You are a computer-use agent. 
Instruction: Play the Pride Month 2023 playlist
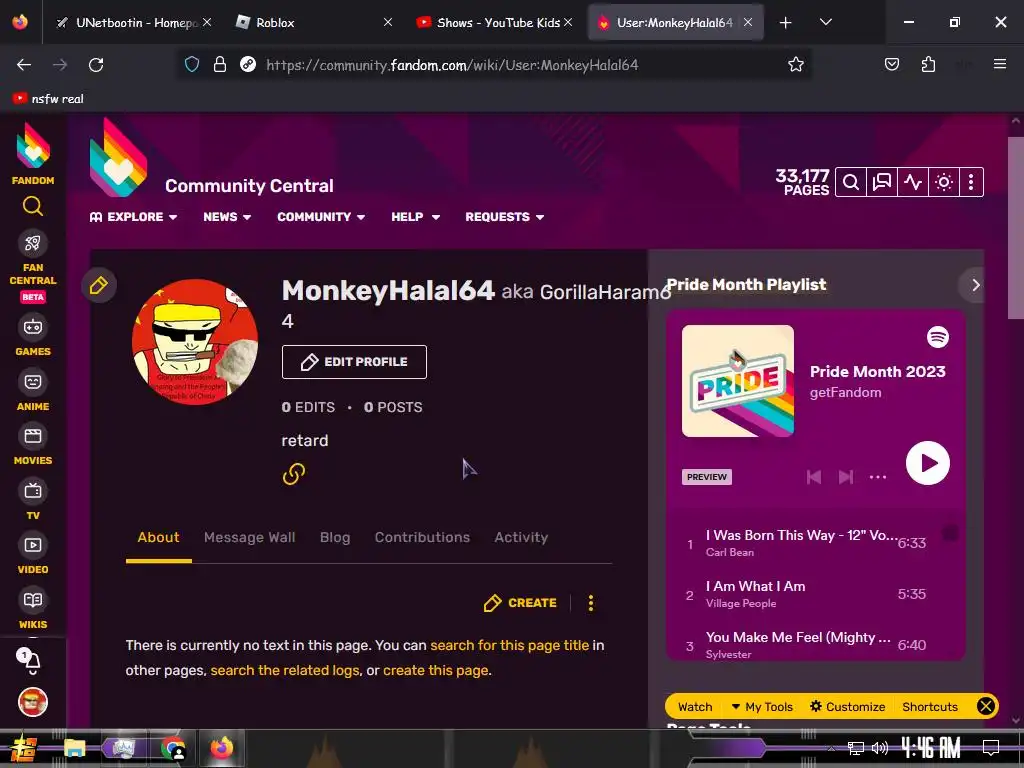[927, 463]
